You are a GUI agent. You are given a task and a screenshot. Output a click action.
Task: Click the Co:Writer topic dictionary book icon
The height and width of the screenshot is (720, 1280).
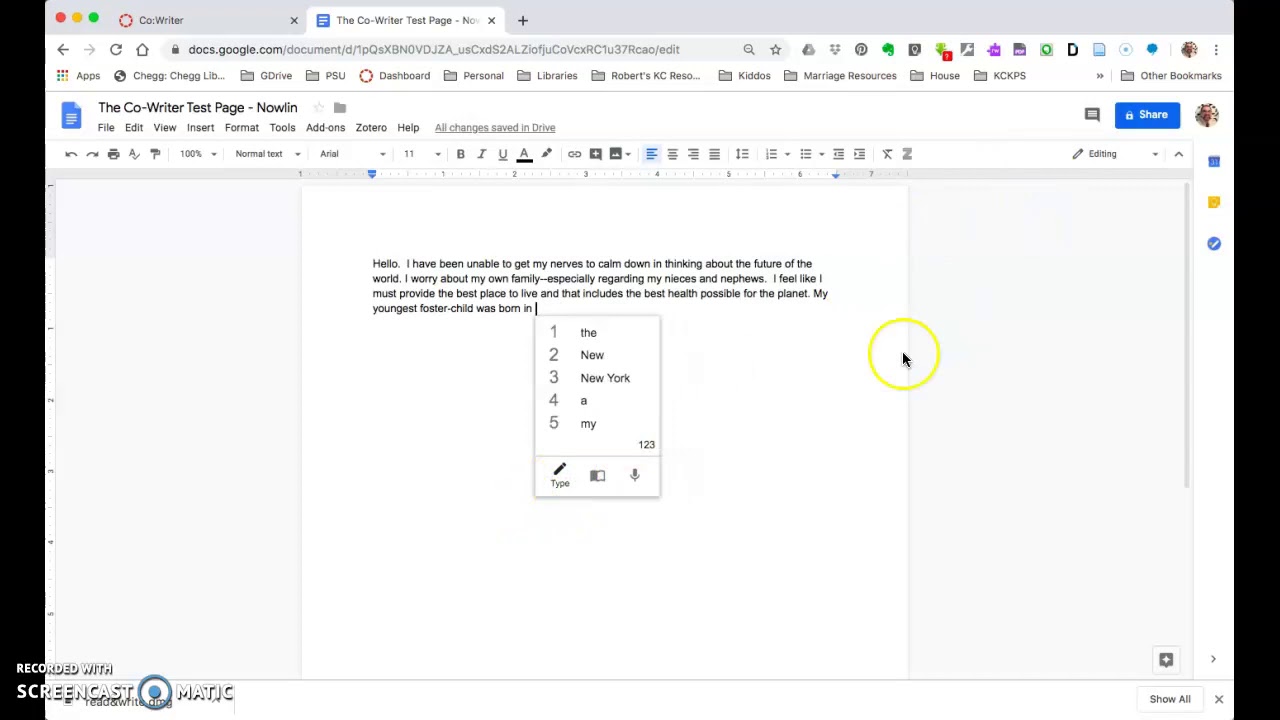pos(597,476)
